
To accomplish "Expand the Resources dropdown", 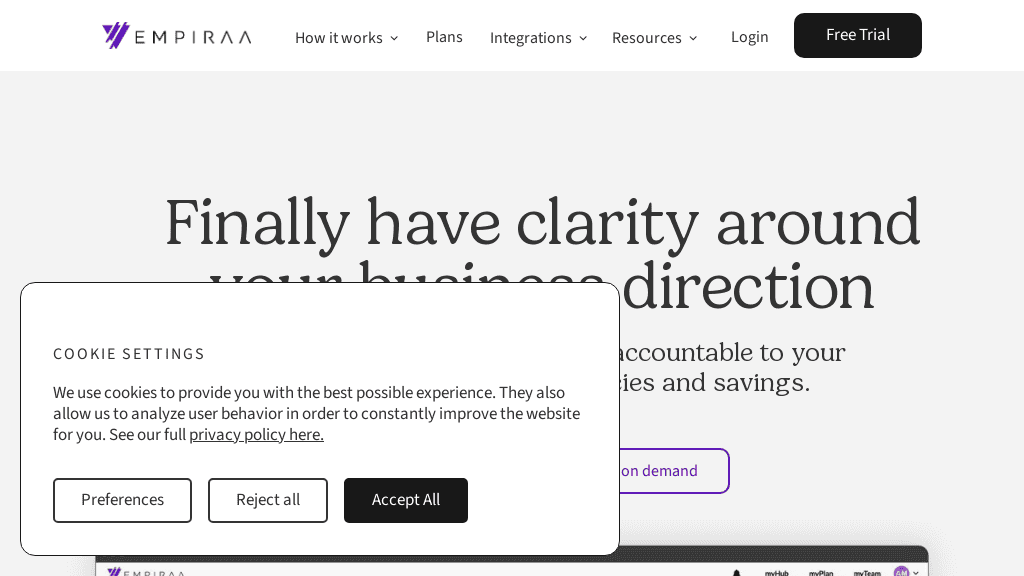I will pyautogui.click(x=654, y=37).
